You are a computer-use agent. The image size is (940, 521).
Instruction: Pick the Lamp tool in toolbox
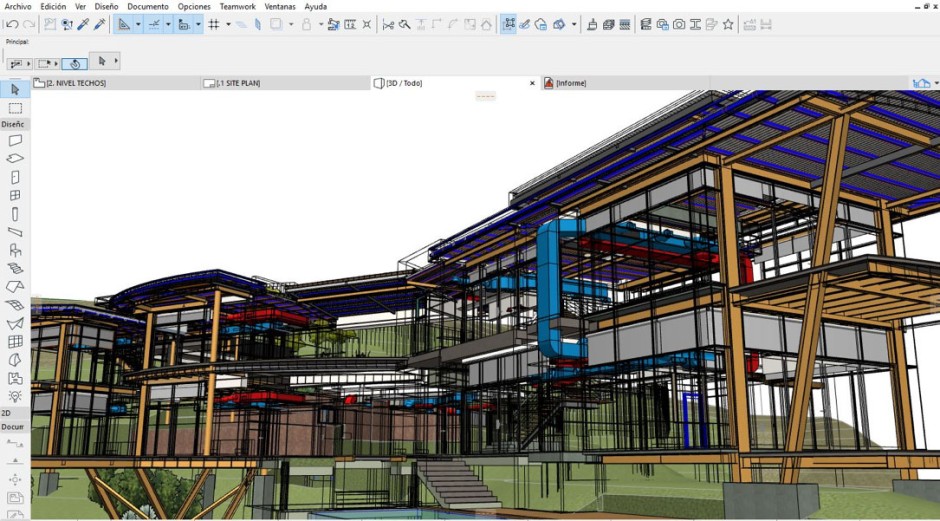(15, 396)
